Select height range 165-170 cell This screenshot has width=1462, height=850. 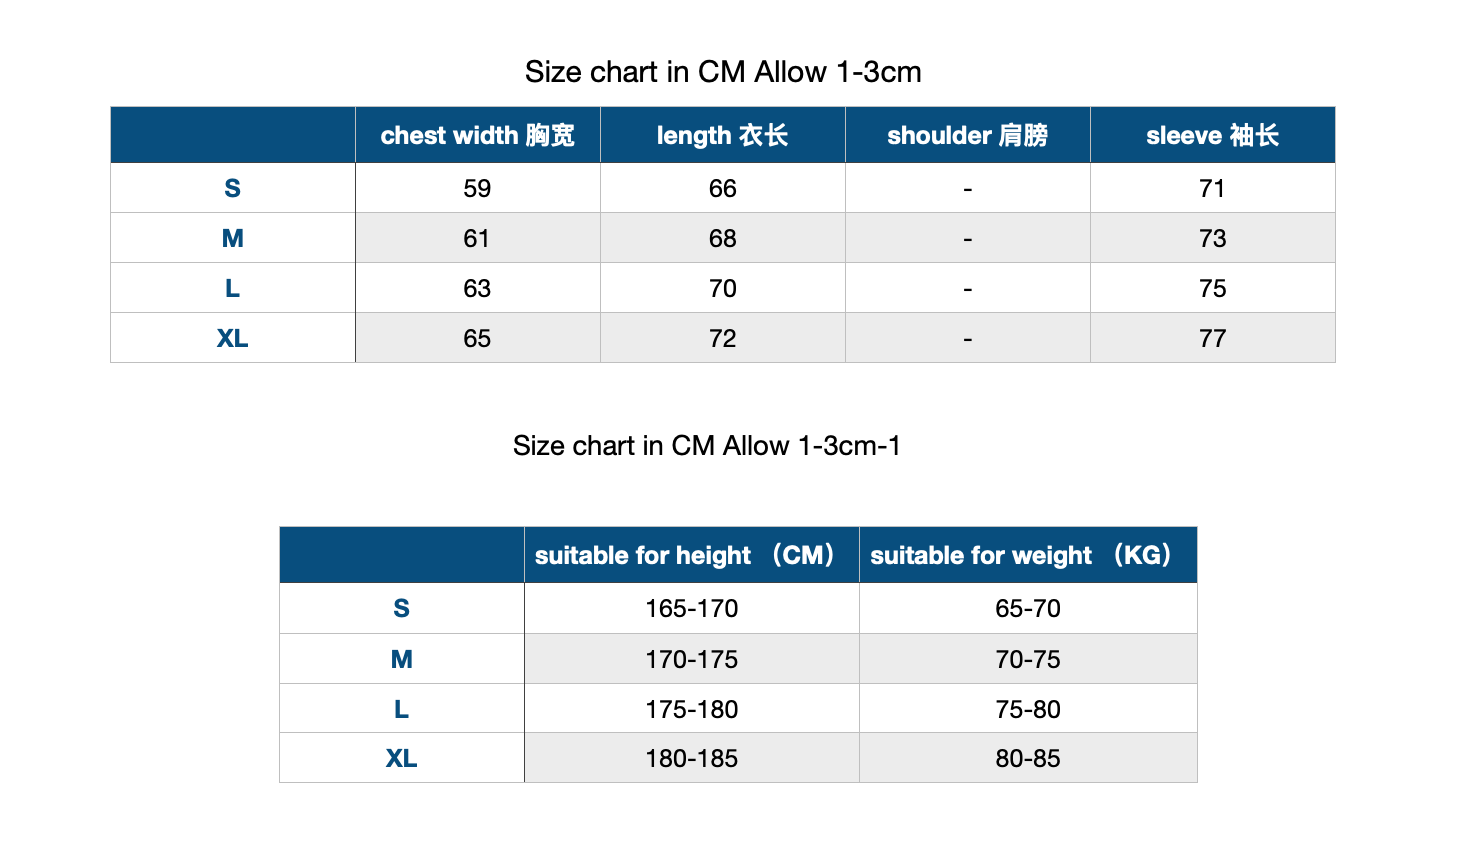click(692, 608)
